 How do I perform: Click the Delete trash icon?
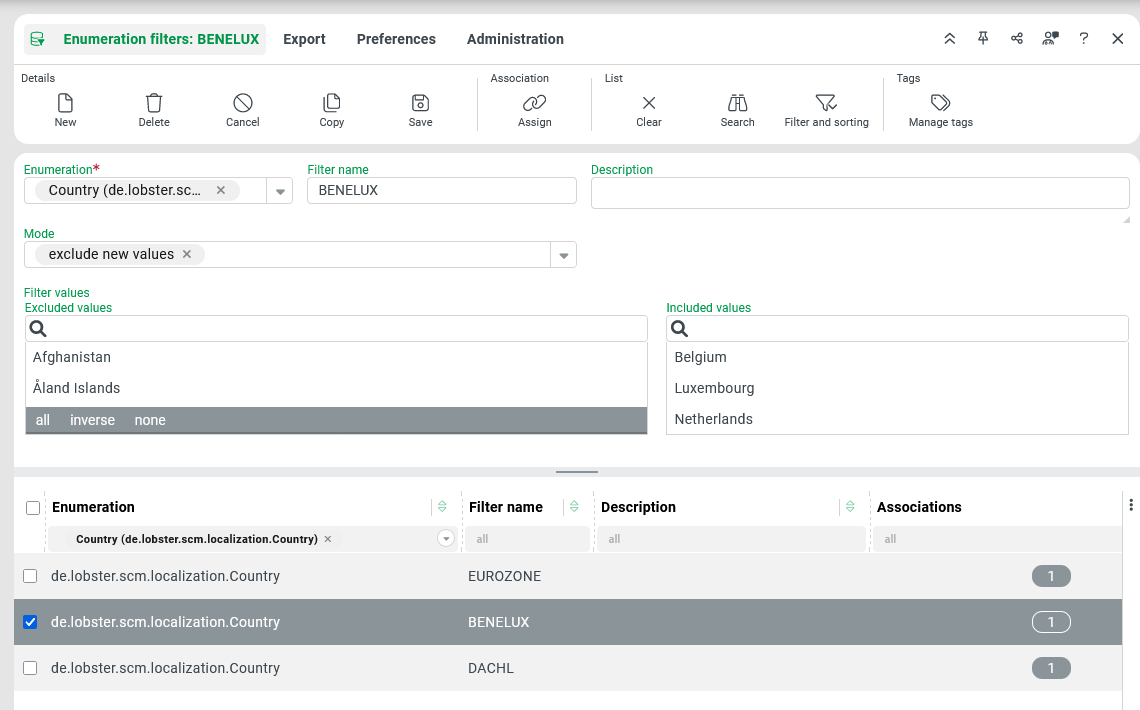[x=154, y=103]
